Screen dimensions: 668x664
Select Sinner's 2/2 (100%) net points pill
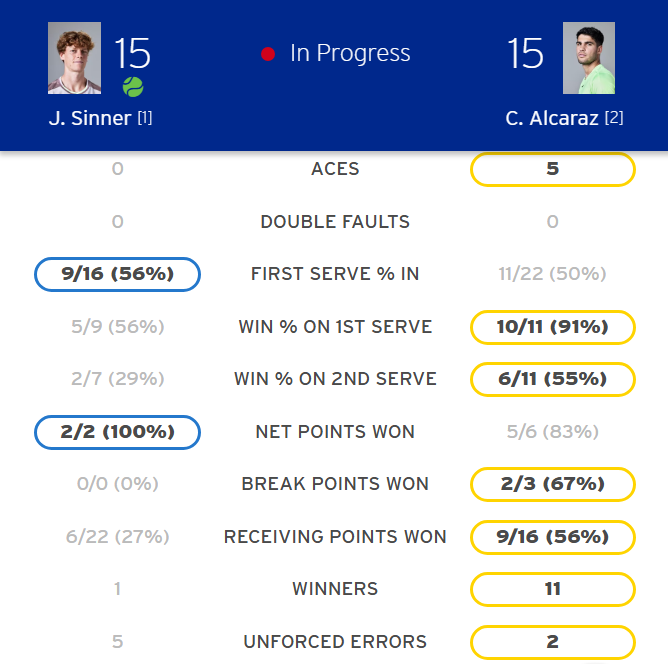tap(117, 432)
